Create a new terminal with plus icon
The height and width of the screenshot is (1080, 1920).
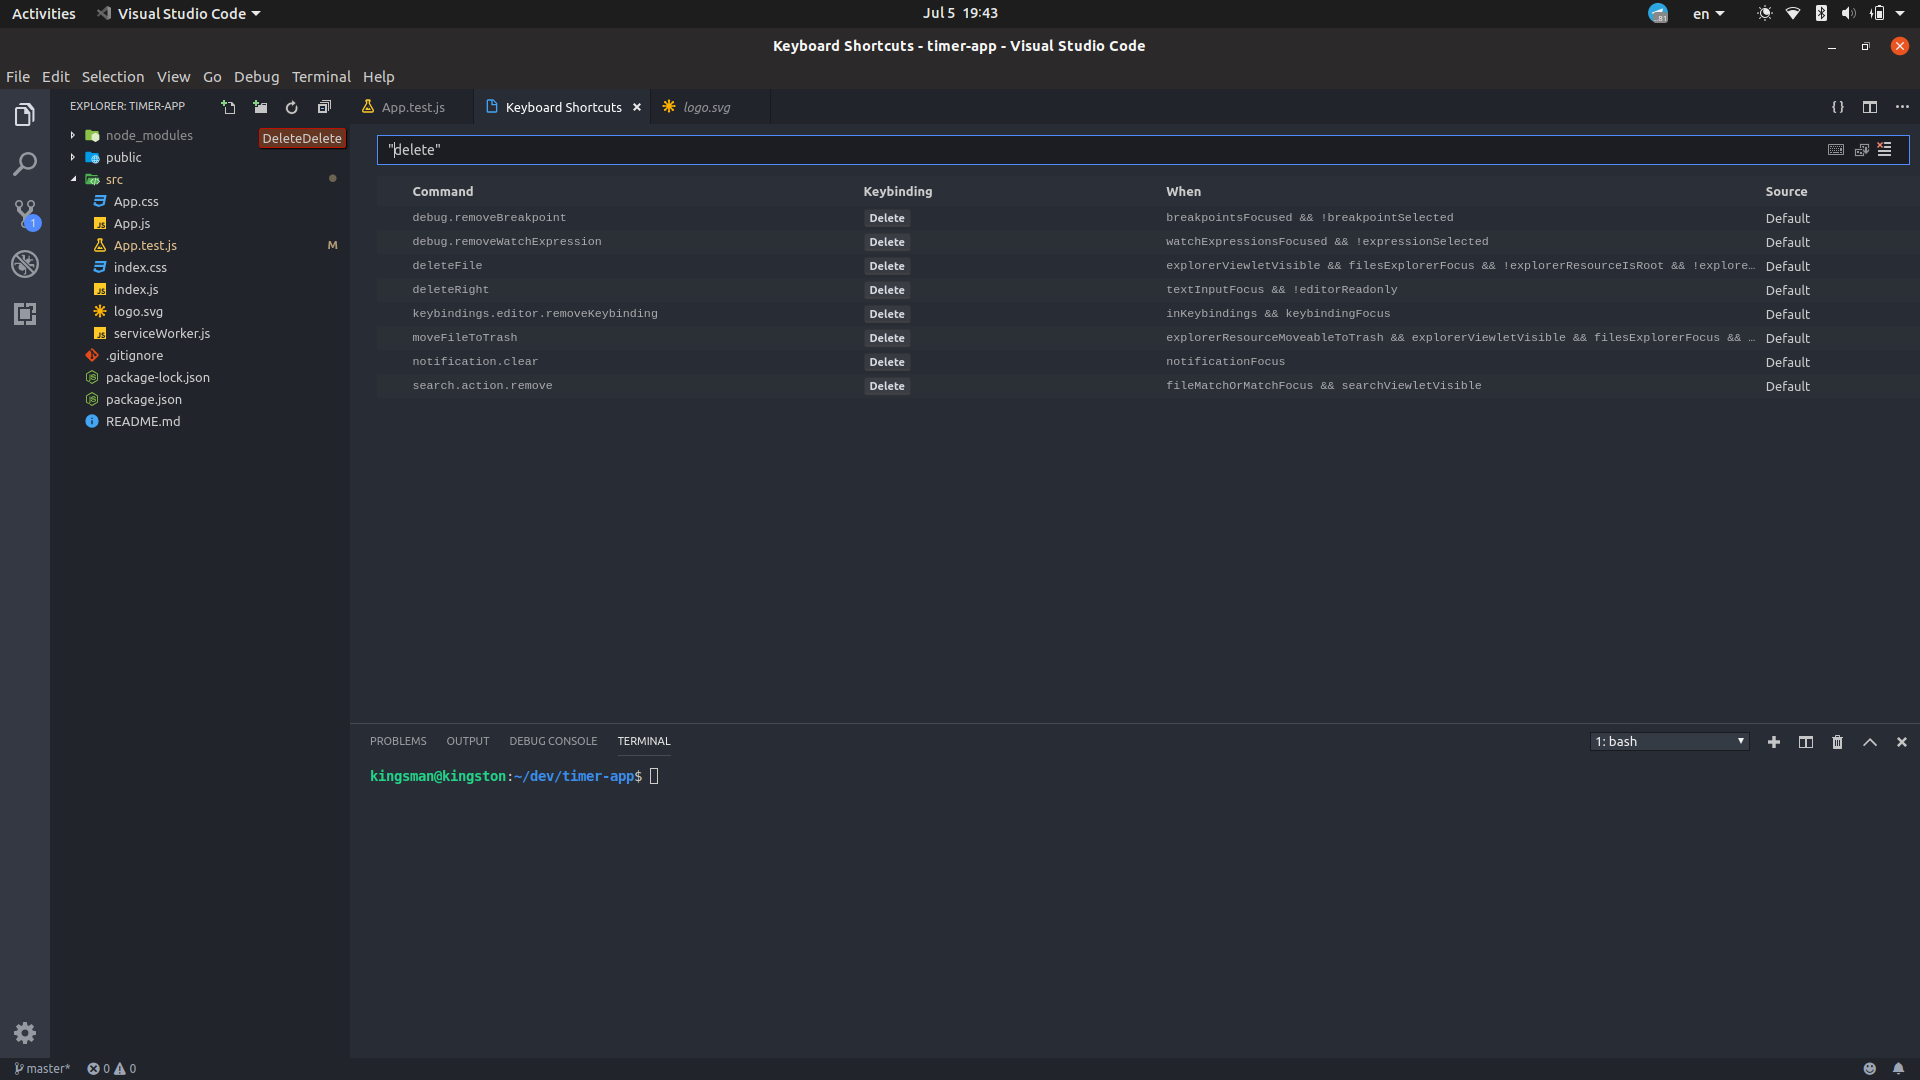pos(1774,742)
